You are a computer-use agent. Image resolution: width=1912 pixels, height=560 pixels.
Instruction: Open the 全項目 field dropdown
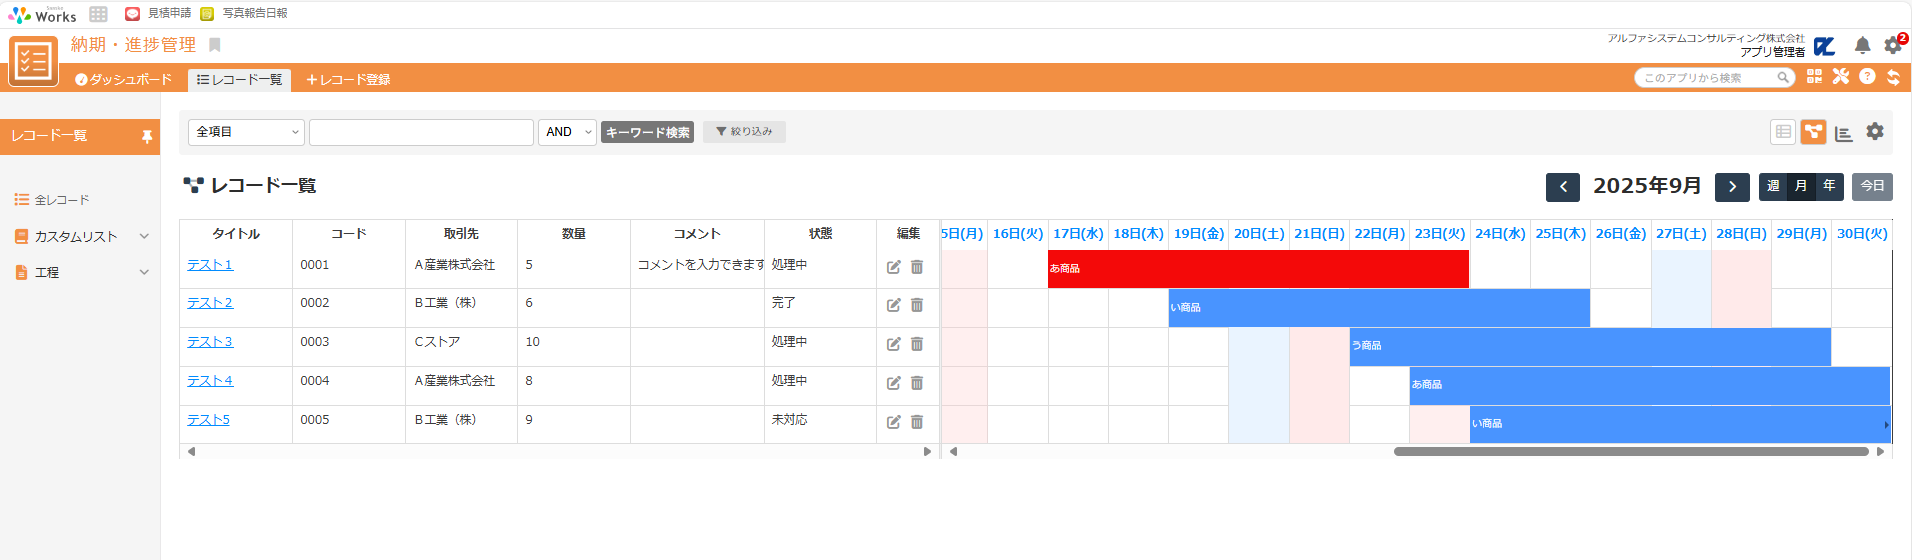[246, 132]
